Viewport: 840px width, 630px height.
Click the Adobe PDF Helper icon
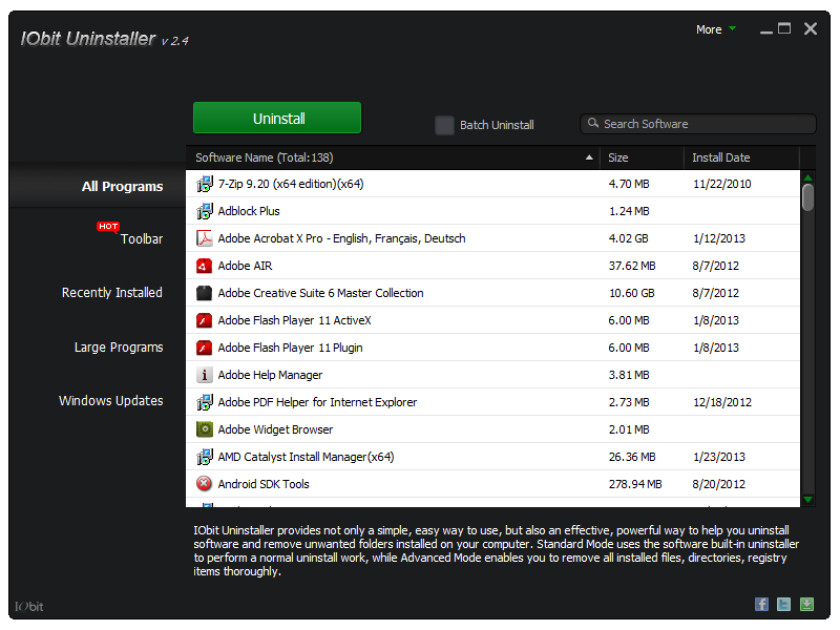(204, 402)
